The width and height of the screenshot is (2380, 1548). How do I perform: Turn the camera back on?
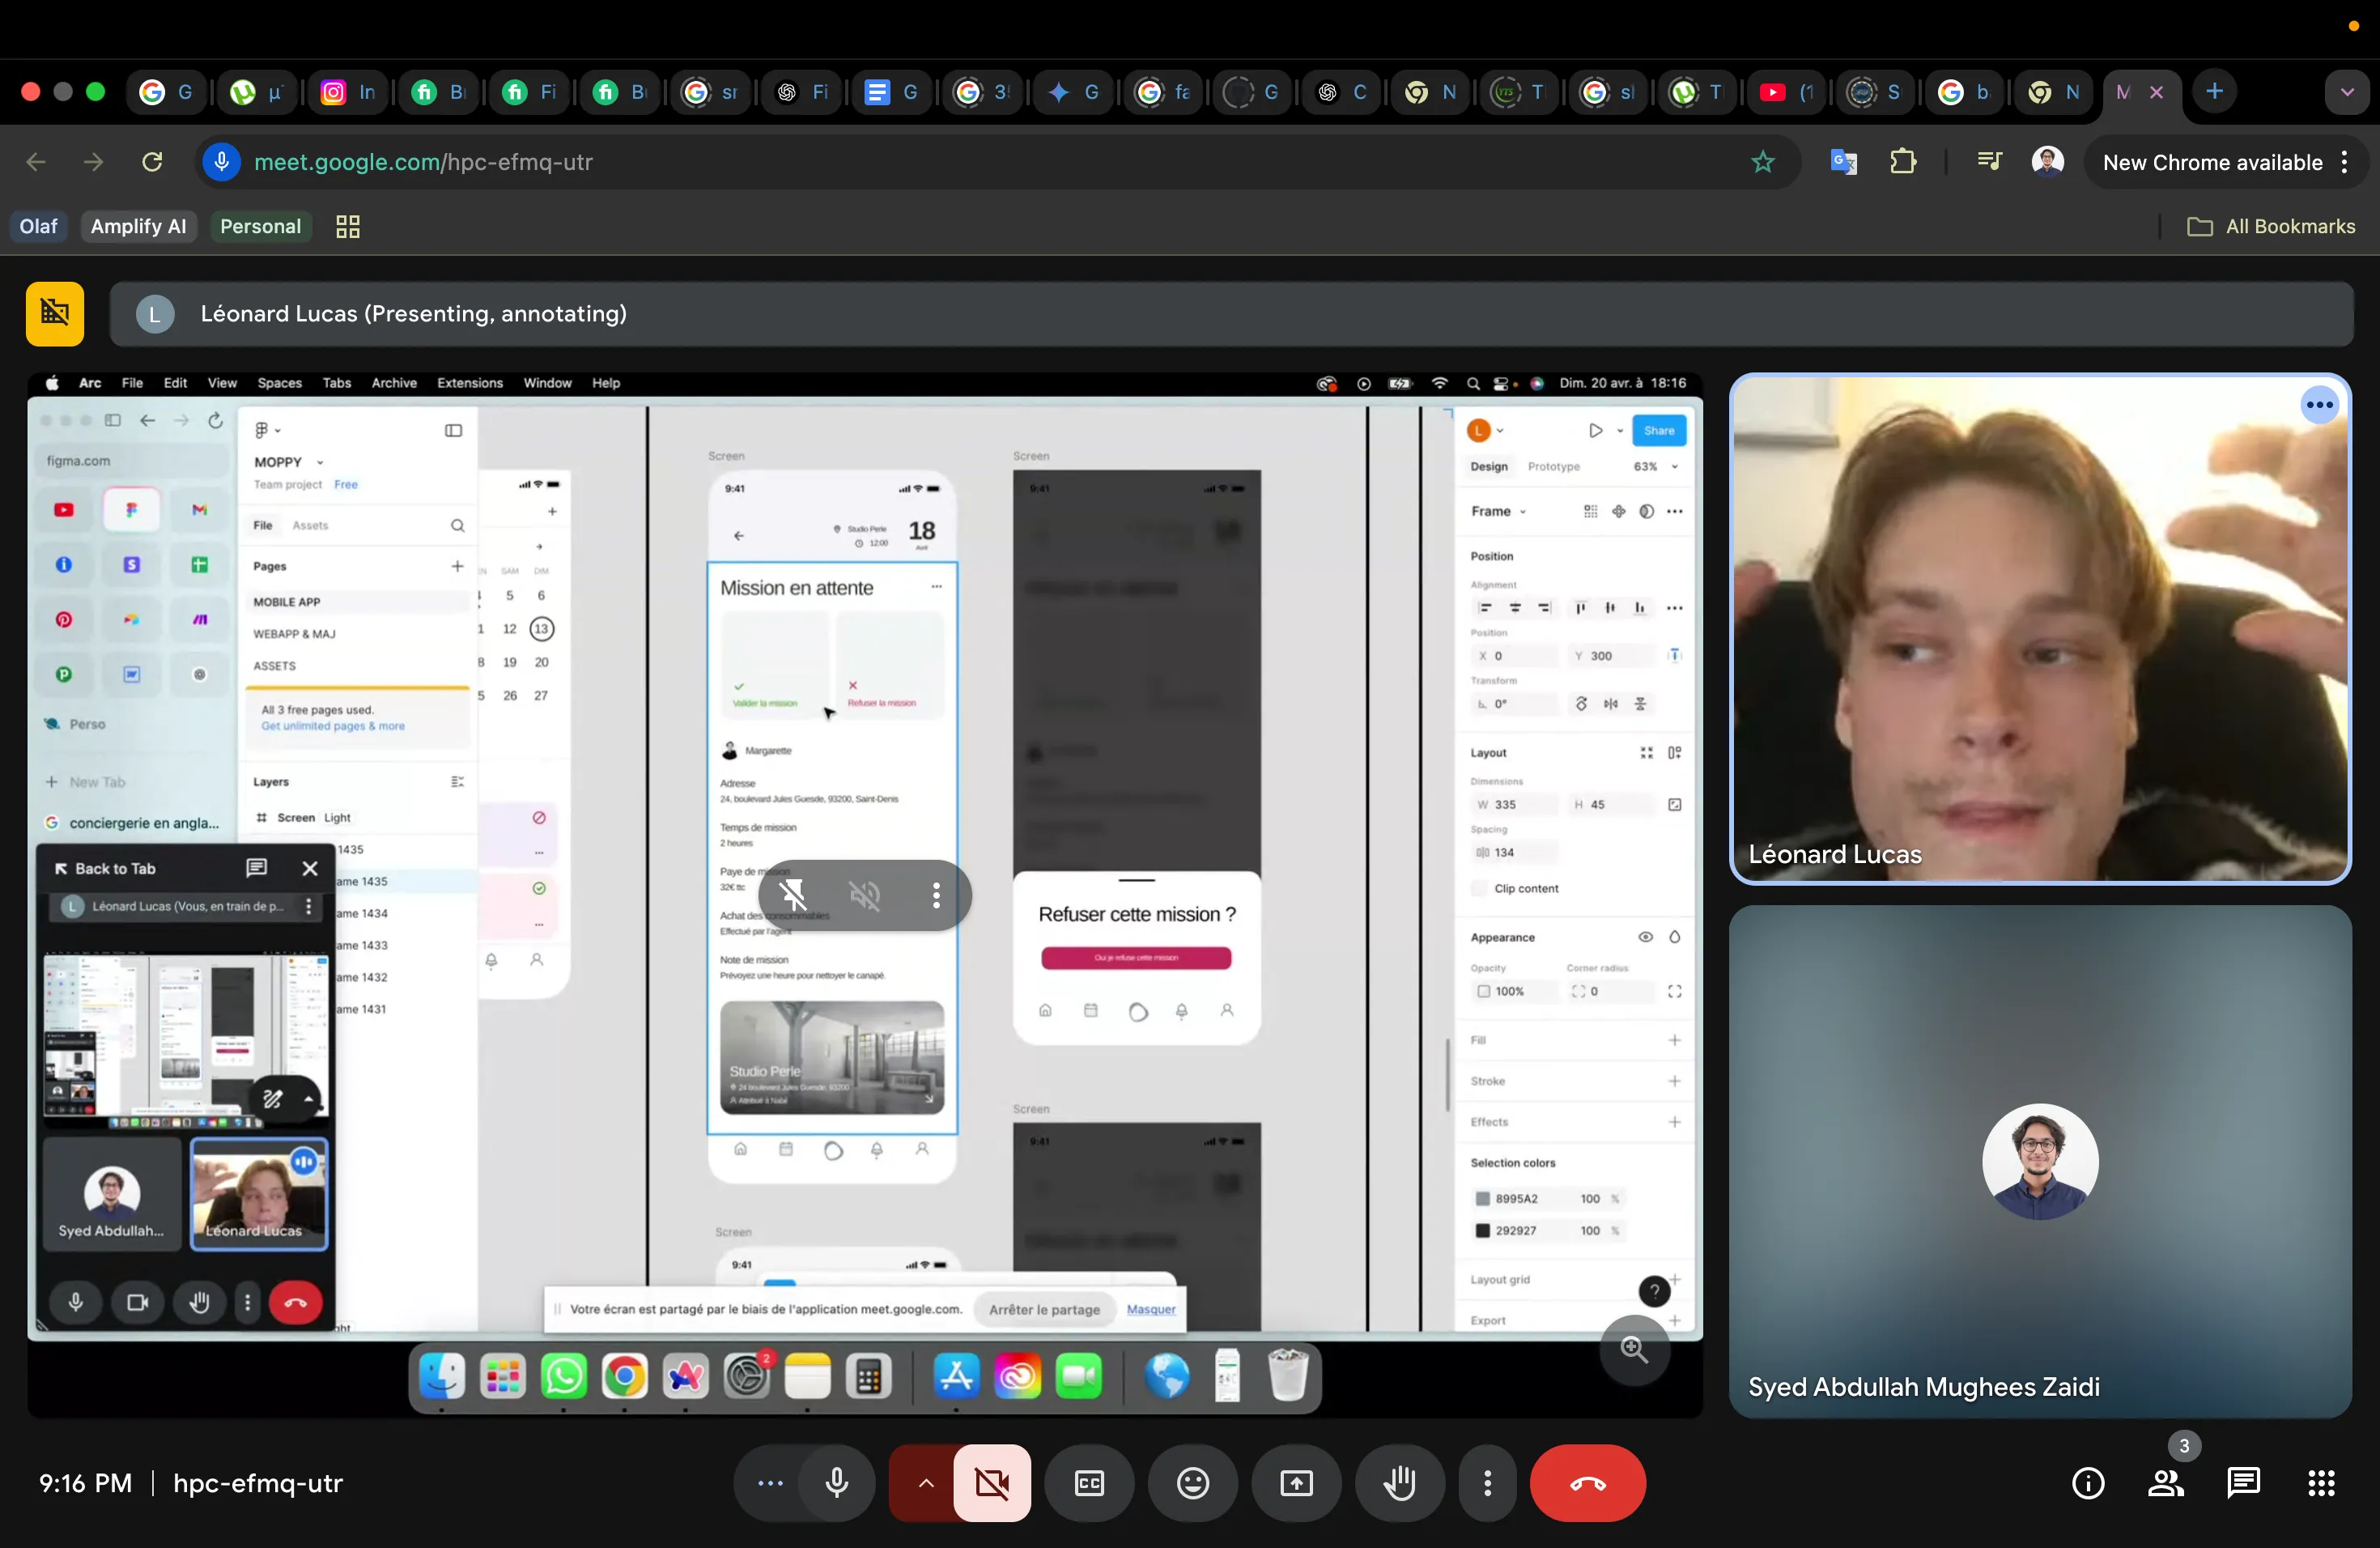[991, 1483]
